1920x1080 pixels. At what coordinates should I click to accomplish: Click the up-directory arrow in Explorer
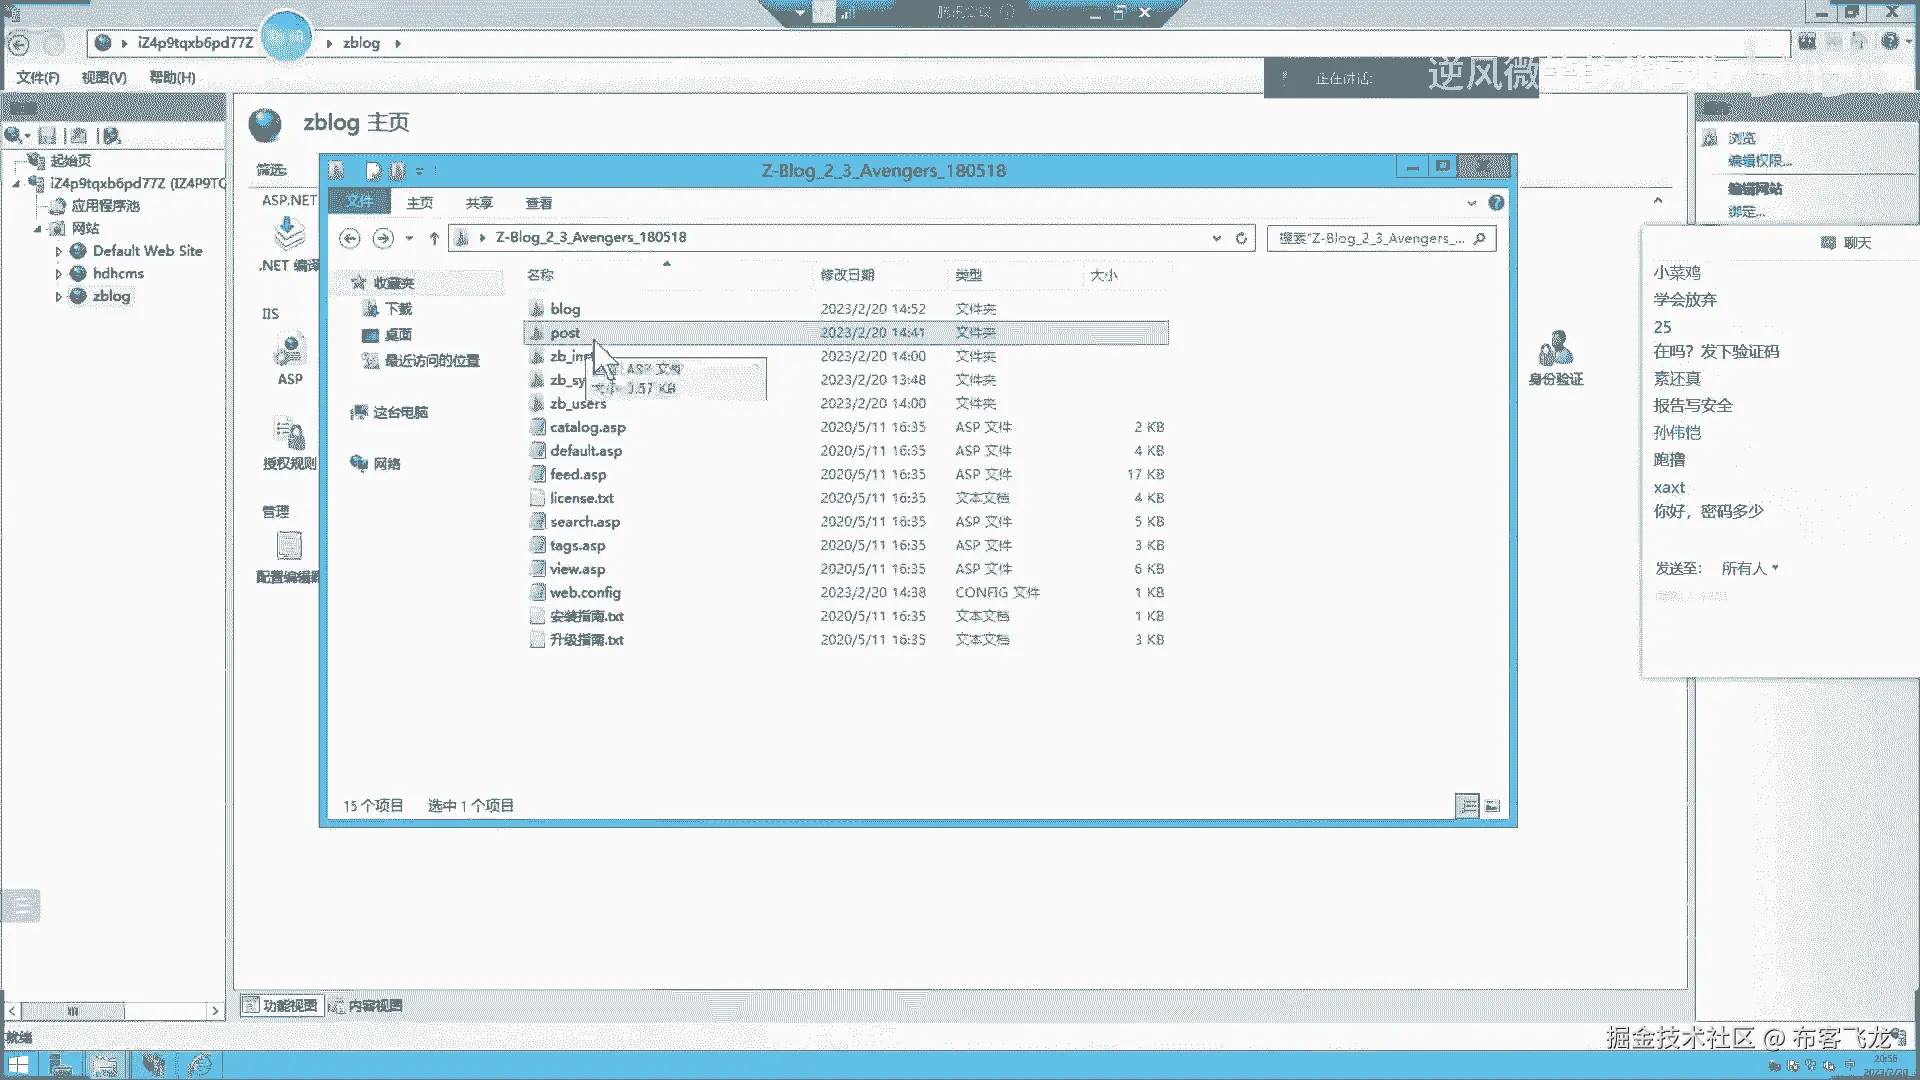pos(434,238)
